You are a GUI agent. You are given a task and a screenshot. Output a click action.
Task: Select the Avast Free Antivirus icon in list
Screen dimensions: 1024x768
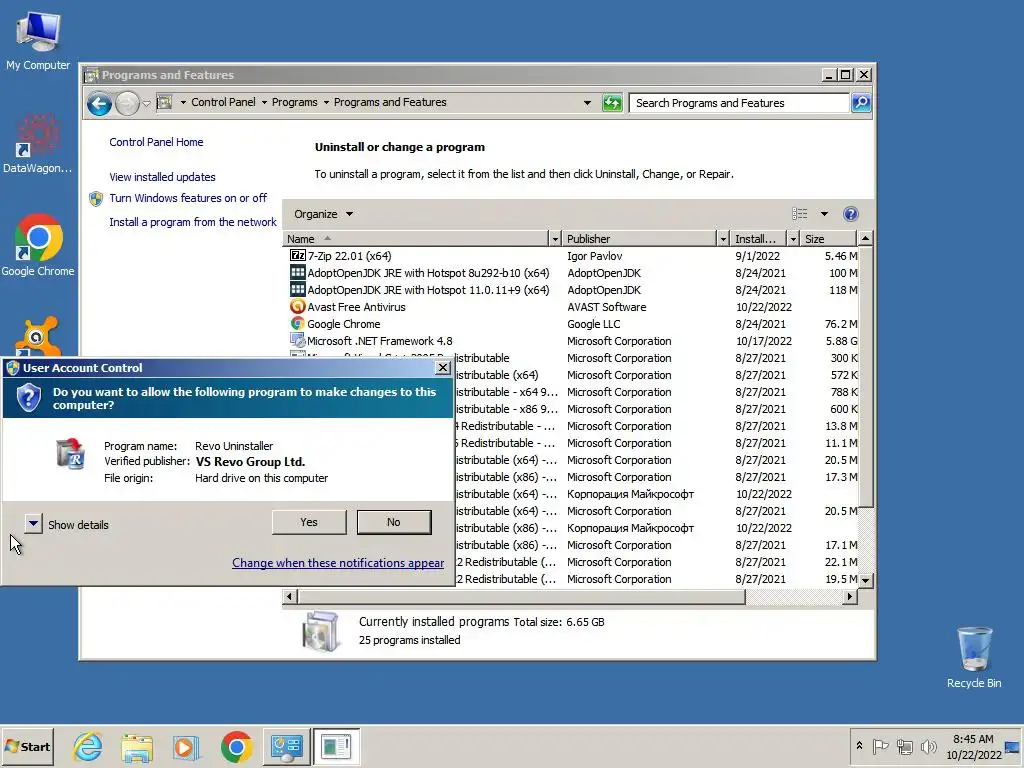(297, 306)
